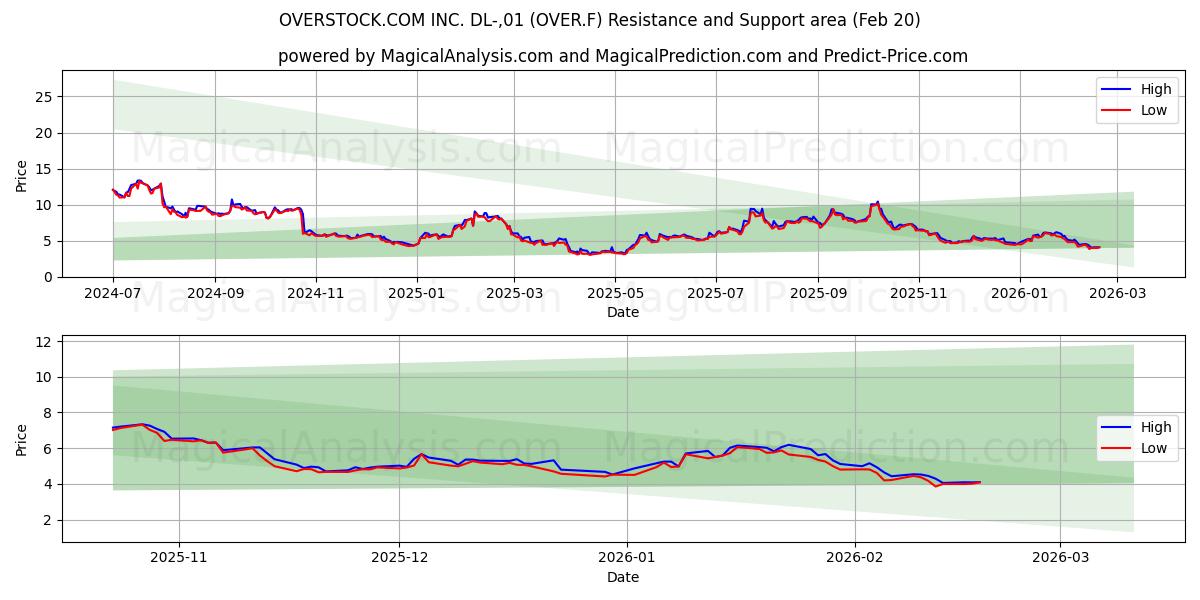Click the '2025-05' x-axis label in the upper chart
The width and height of the screenshot is (1200, 600).
click(615, 294)
